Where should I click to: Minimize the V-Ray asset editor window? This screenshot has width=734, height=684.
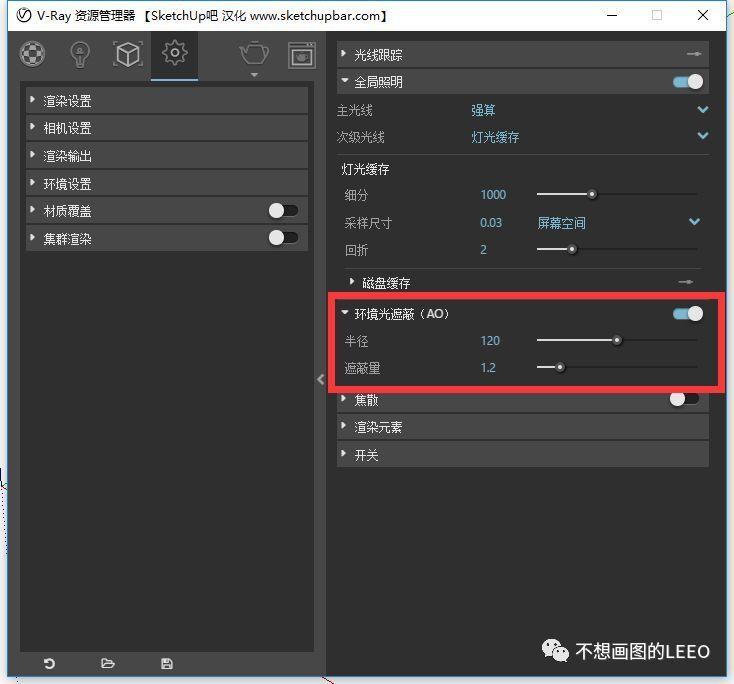point(612,15)
